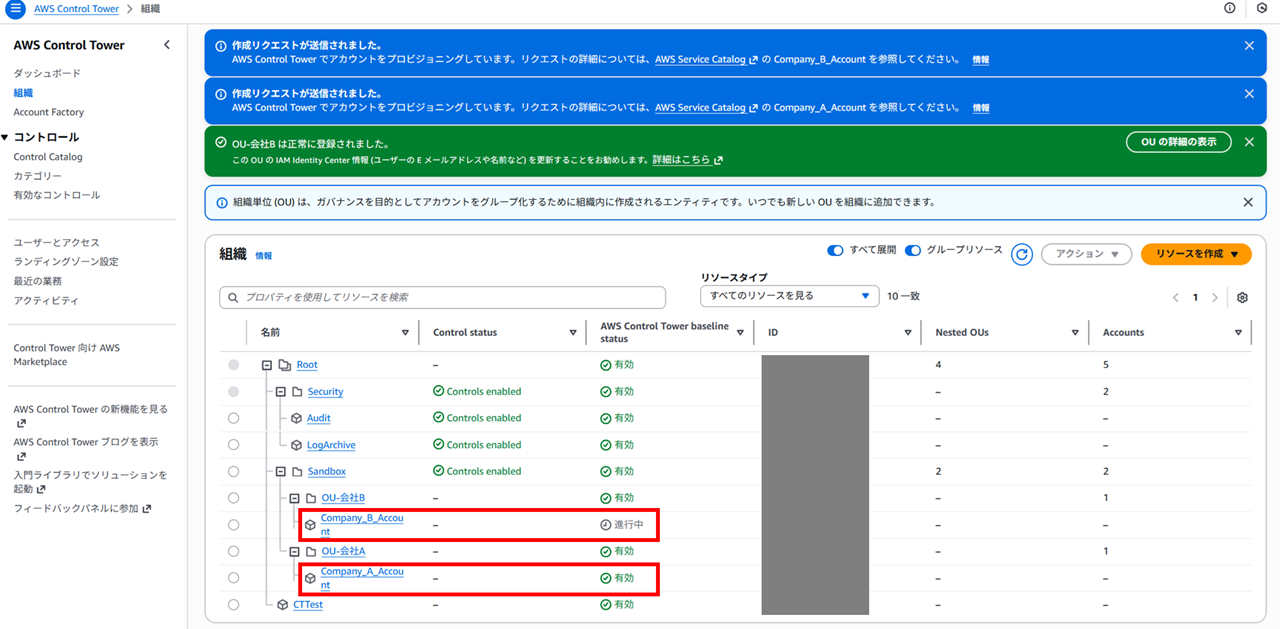Open the すべてのリソースを見る resource type dropdown
Image resolution: width=1280 pixels, height=629 pixels.
click(x=789, y=296)
